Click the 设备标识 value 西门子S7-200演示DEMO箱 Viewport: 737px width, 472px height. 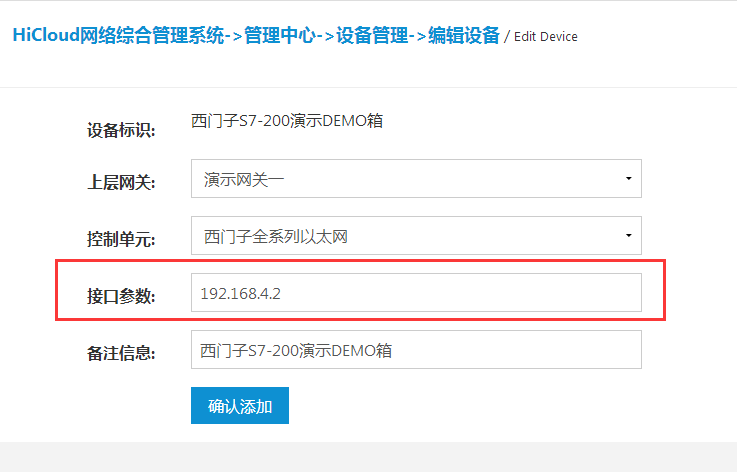point(287,121)
